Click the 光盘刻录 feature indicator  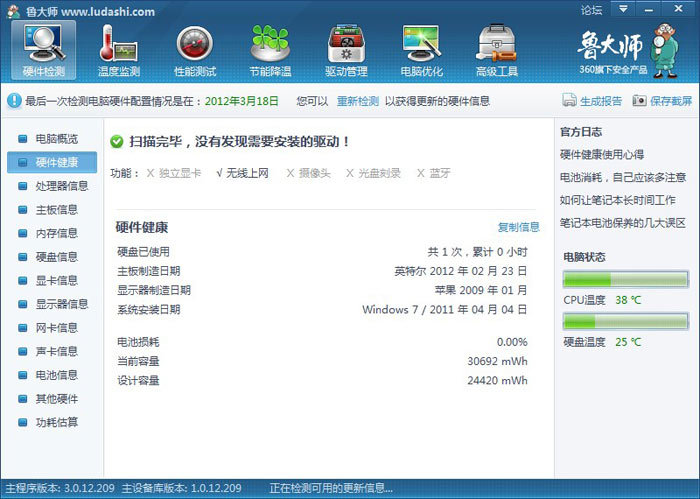coord(374,173)
